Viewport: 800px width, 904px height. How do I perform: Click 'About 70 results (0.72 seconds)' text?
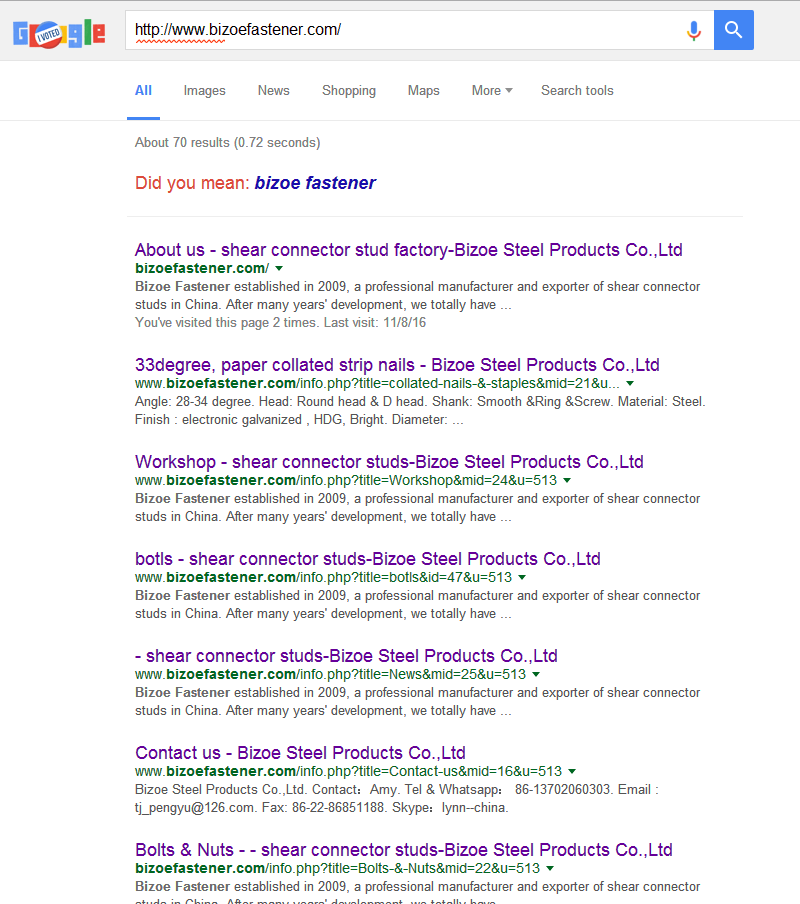click(228, 142)
